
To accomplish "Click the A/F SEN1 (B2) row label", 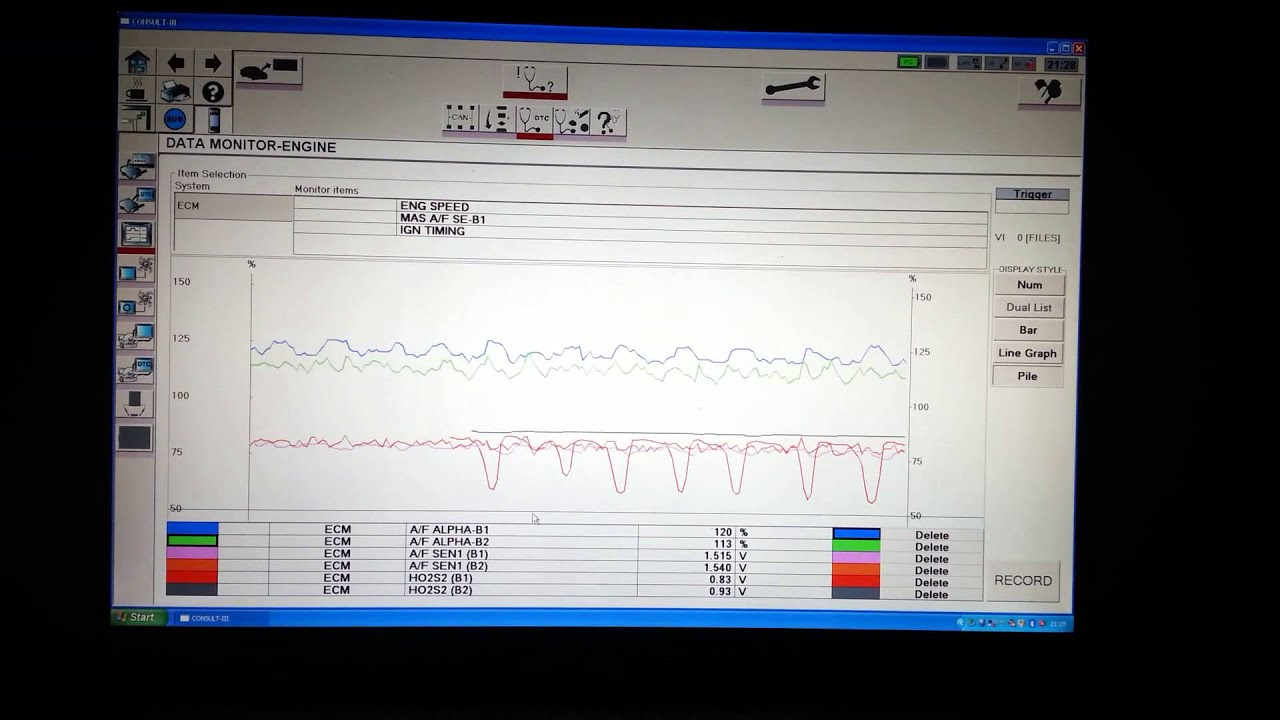I will click(x=448, y=566).
